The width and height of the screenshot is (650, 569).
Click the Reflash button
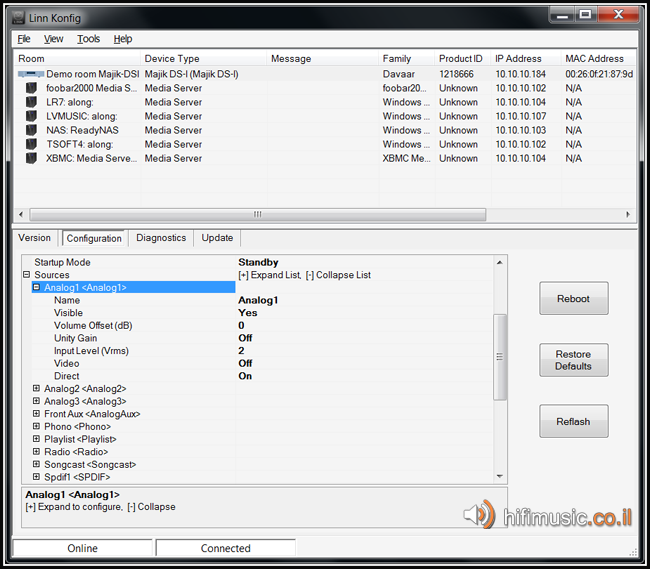(x=574, y=421)
